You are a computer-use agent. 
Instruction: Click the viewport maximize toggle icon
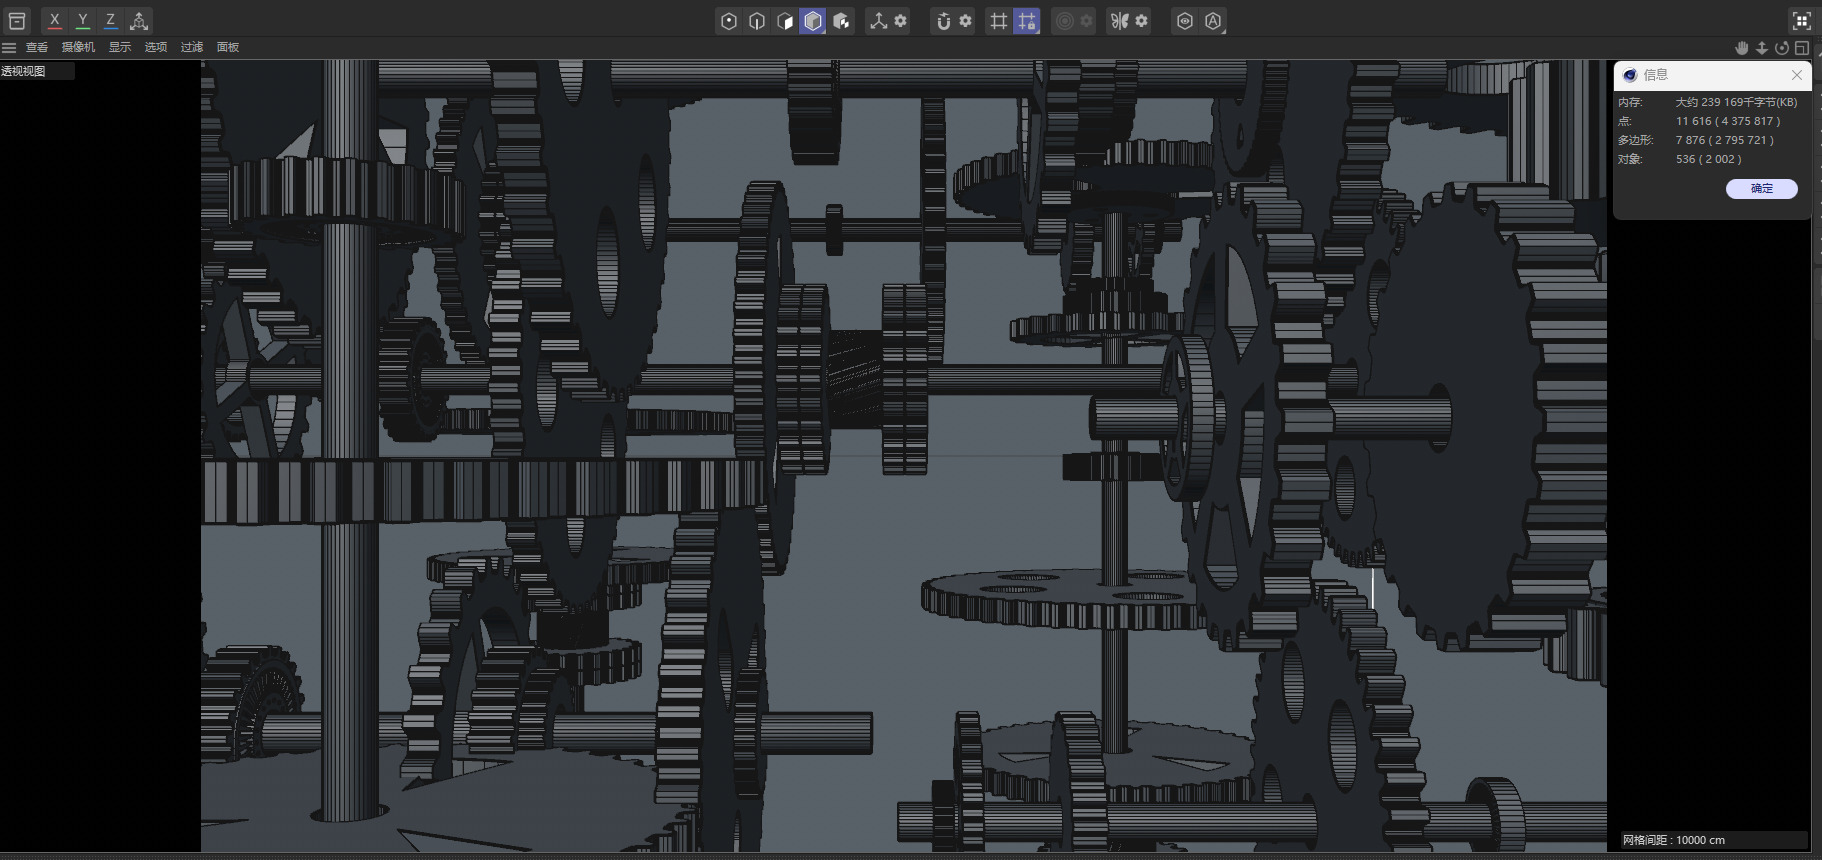[1802, 48]
